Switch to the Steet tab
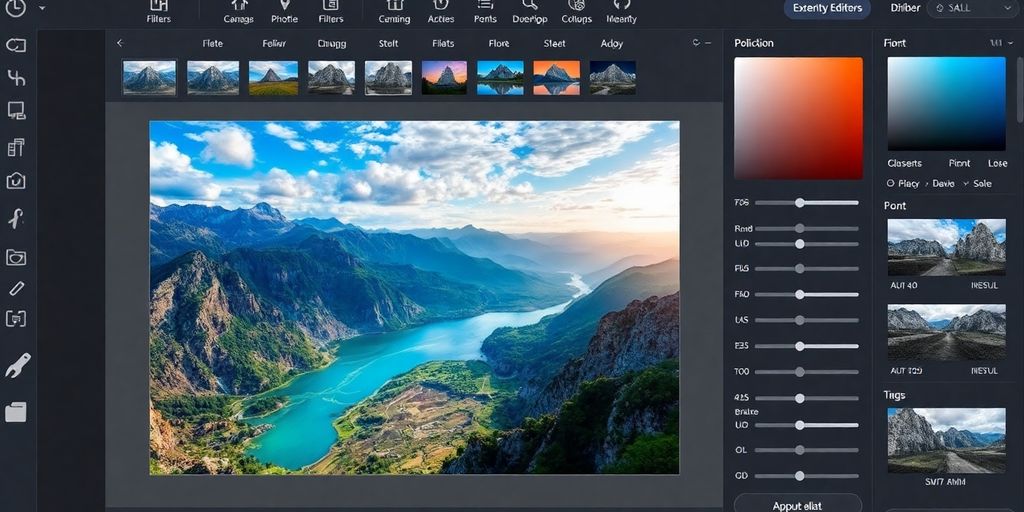Image resolution: width=1024 pixels, height=512 pixels. tap(554, 44)
